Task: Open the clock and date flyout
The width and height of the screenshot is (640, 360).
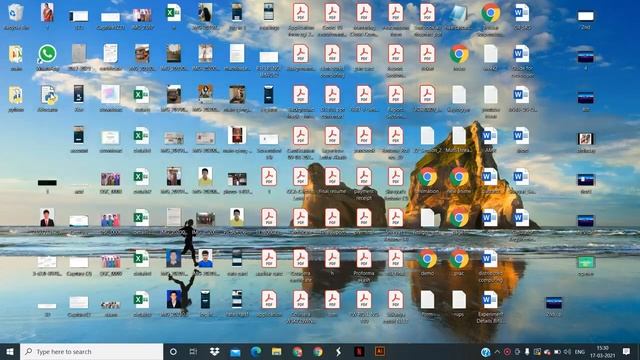Action: coord(602,351)
